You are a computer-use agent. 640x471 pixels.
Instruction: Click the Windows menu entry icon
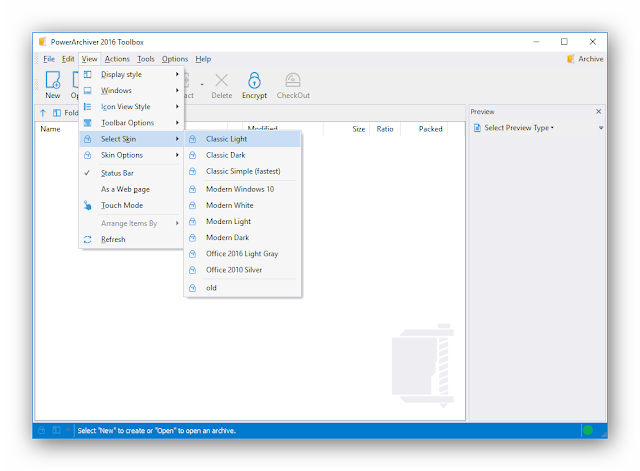[87, 91]
